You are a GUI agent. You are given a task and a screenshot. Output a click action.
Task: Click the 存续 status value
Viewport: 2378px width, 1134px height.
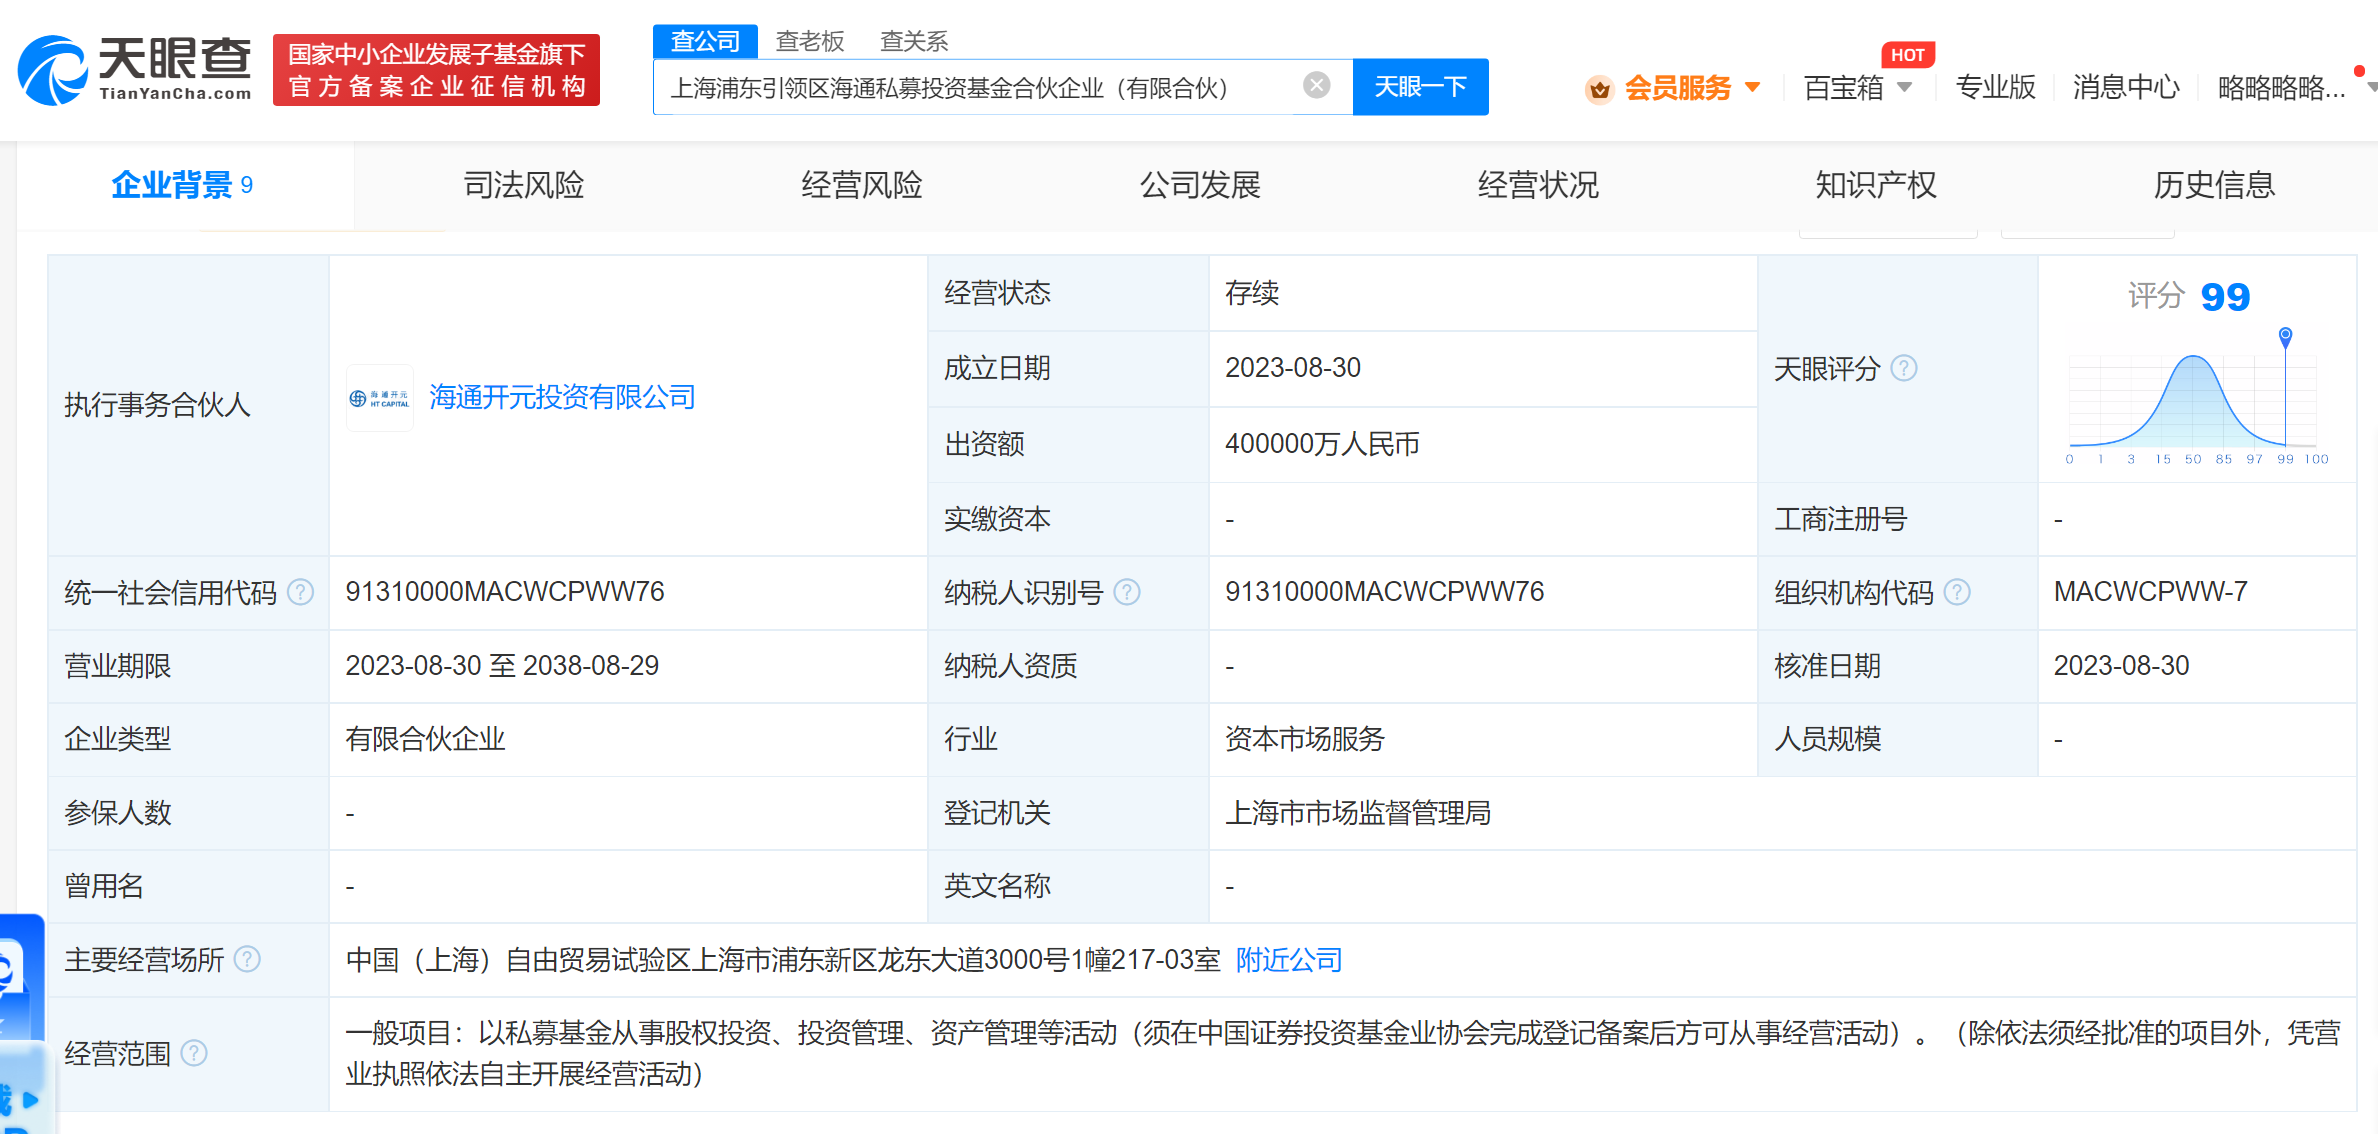(x=1252, y=293)
